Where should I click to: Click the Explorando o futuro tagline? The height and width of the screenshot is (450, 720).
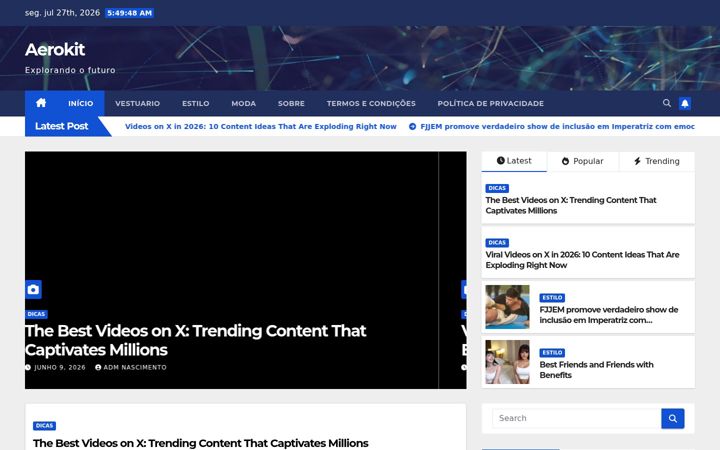(70, 70)
